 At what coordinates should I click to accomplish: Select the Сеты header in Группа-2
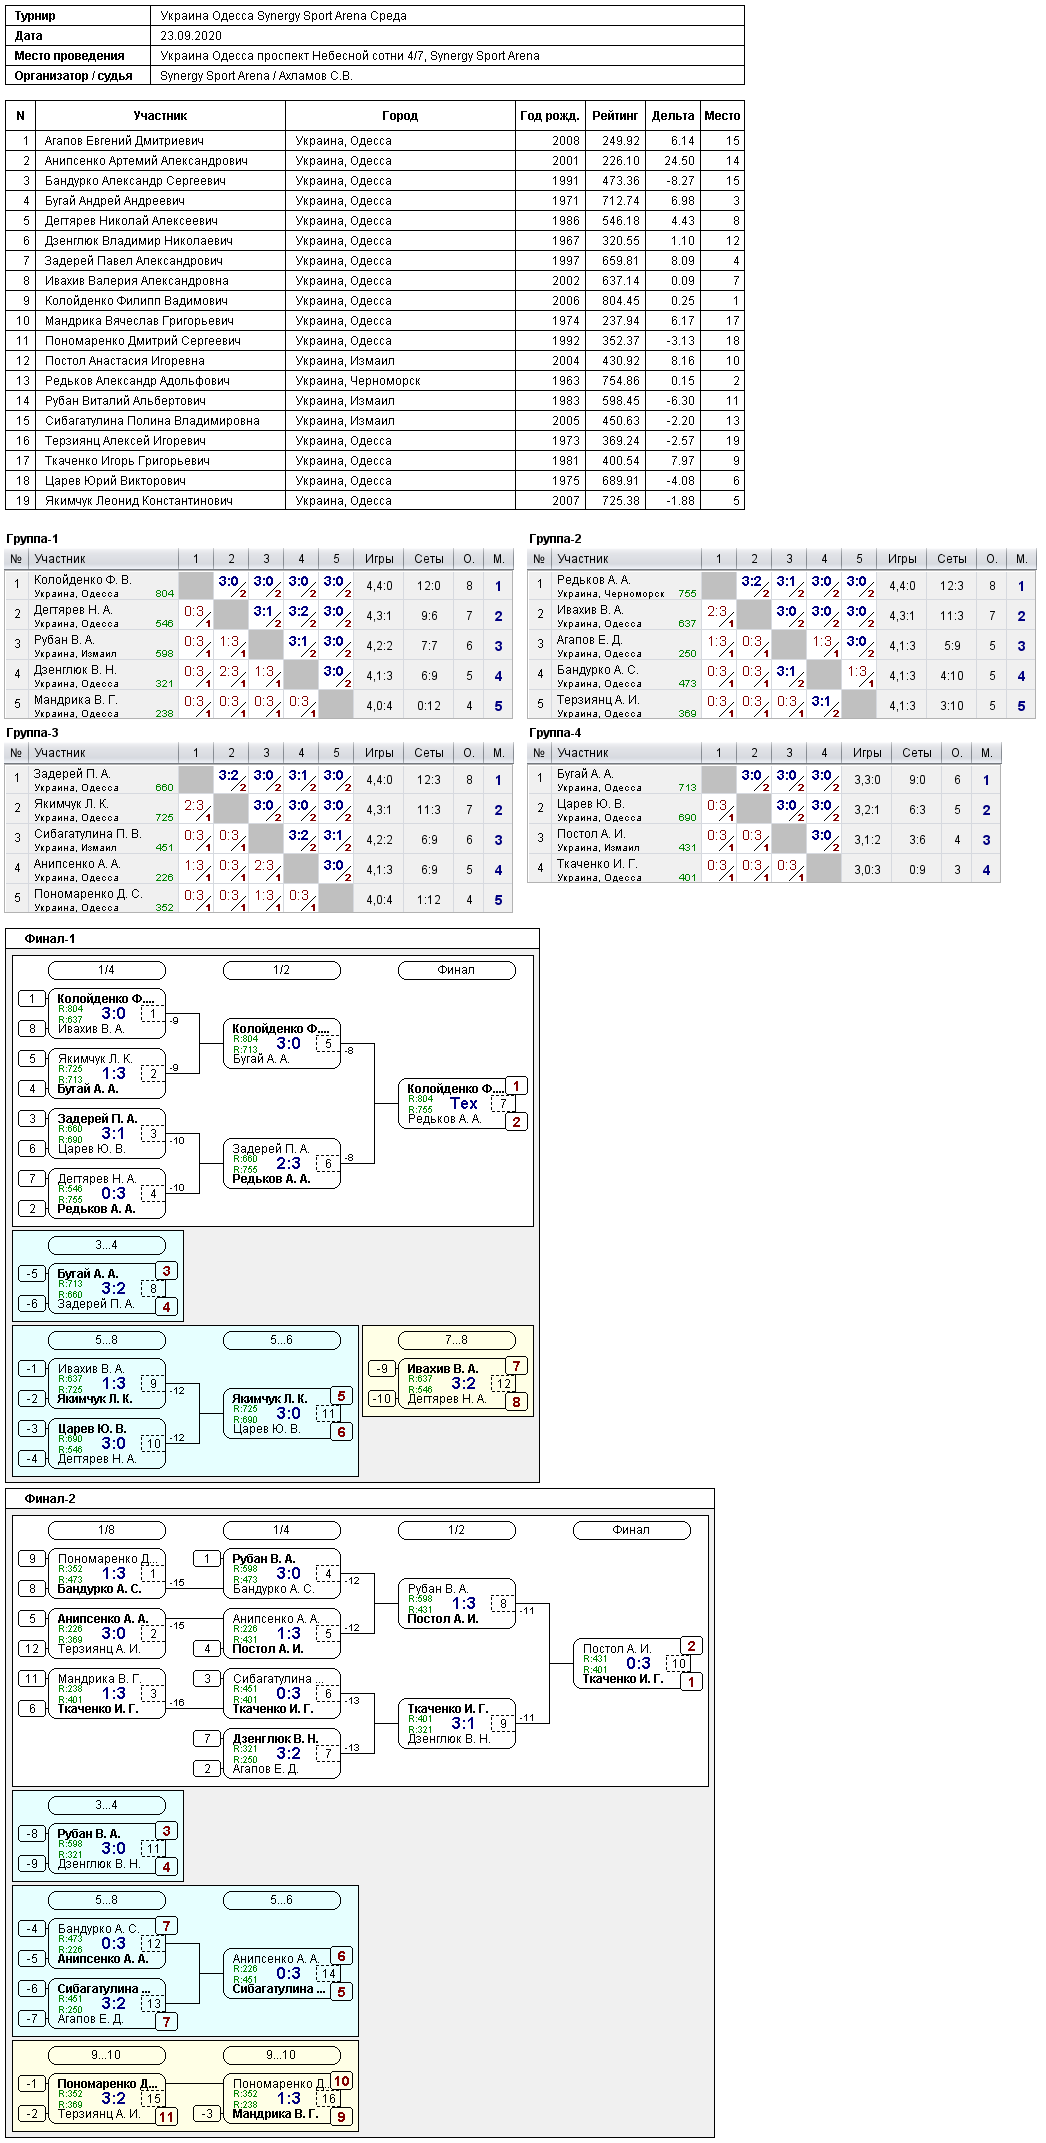(952, 559)
